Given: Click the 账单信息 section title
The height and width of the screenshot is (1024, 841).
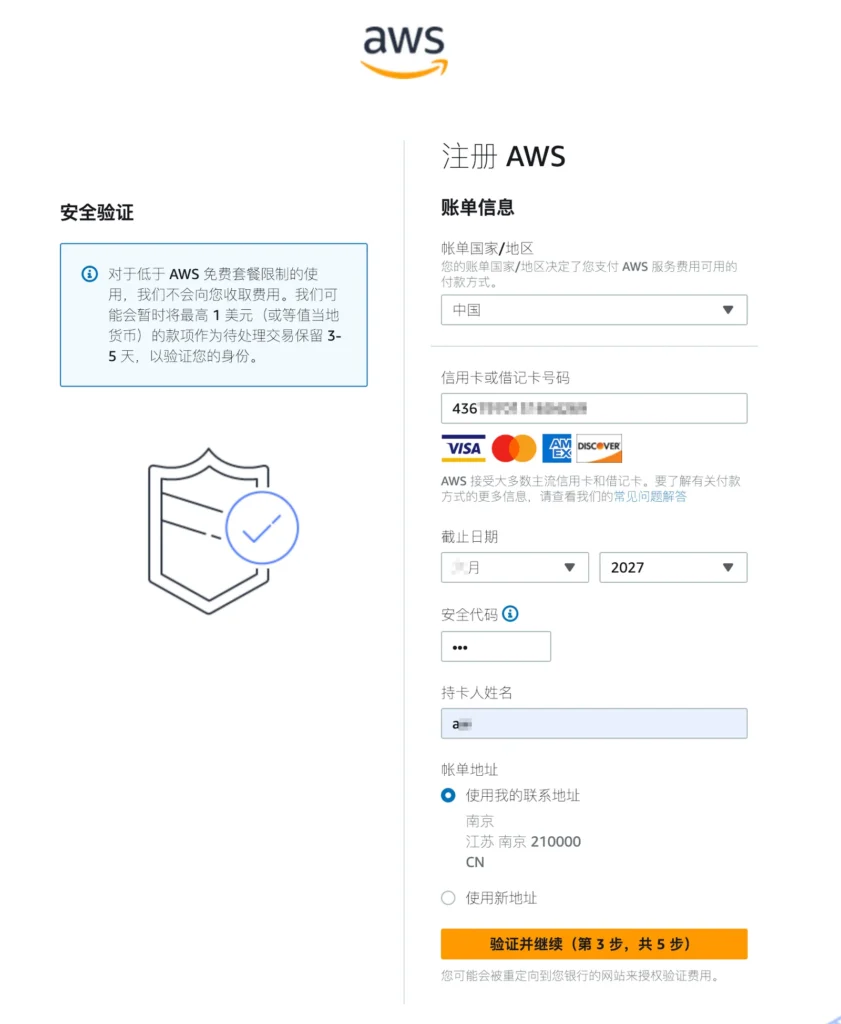Looking at the screenshot, I should point(478,208).
